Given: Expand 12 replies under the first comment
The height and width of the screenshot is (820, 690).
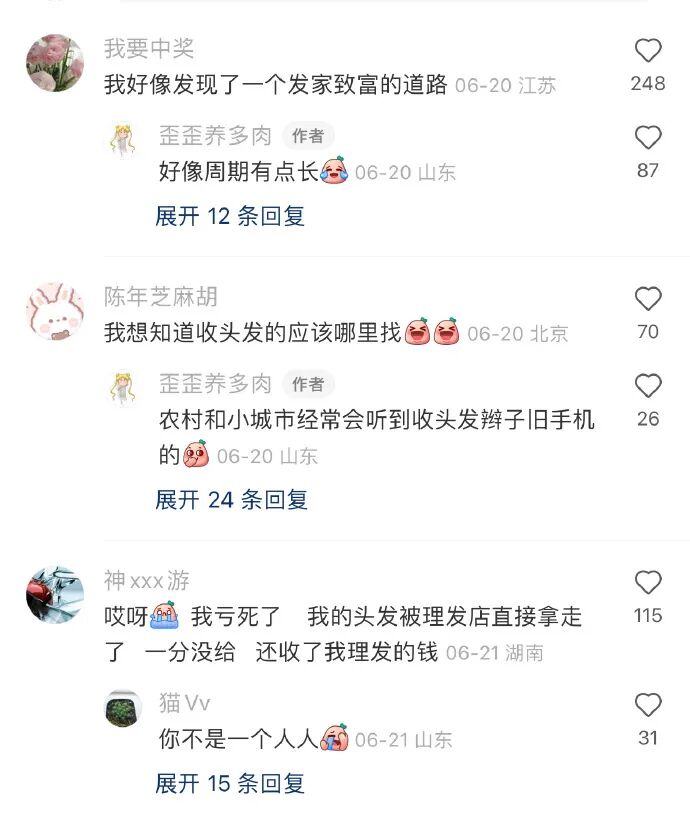Looking at the screenshot, I should click(230, 216).
